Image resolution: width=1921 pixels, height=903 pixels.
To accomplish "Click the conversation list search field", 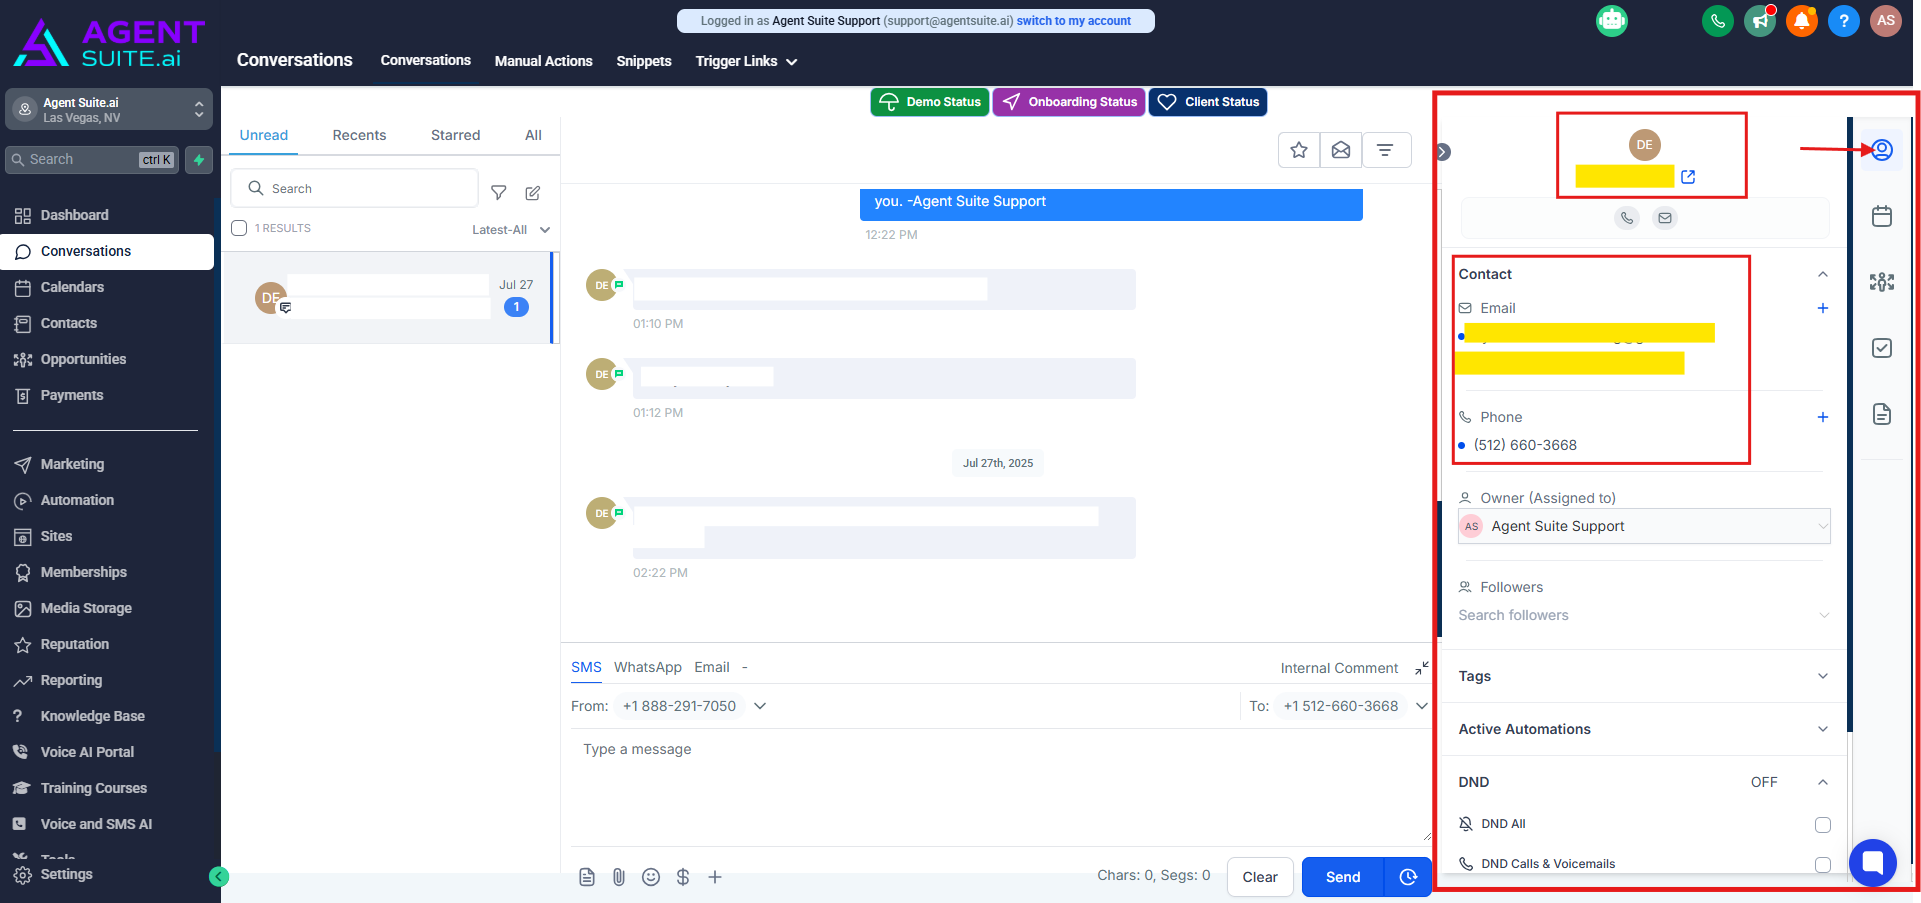I will [x=355, y=188].
